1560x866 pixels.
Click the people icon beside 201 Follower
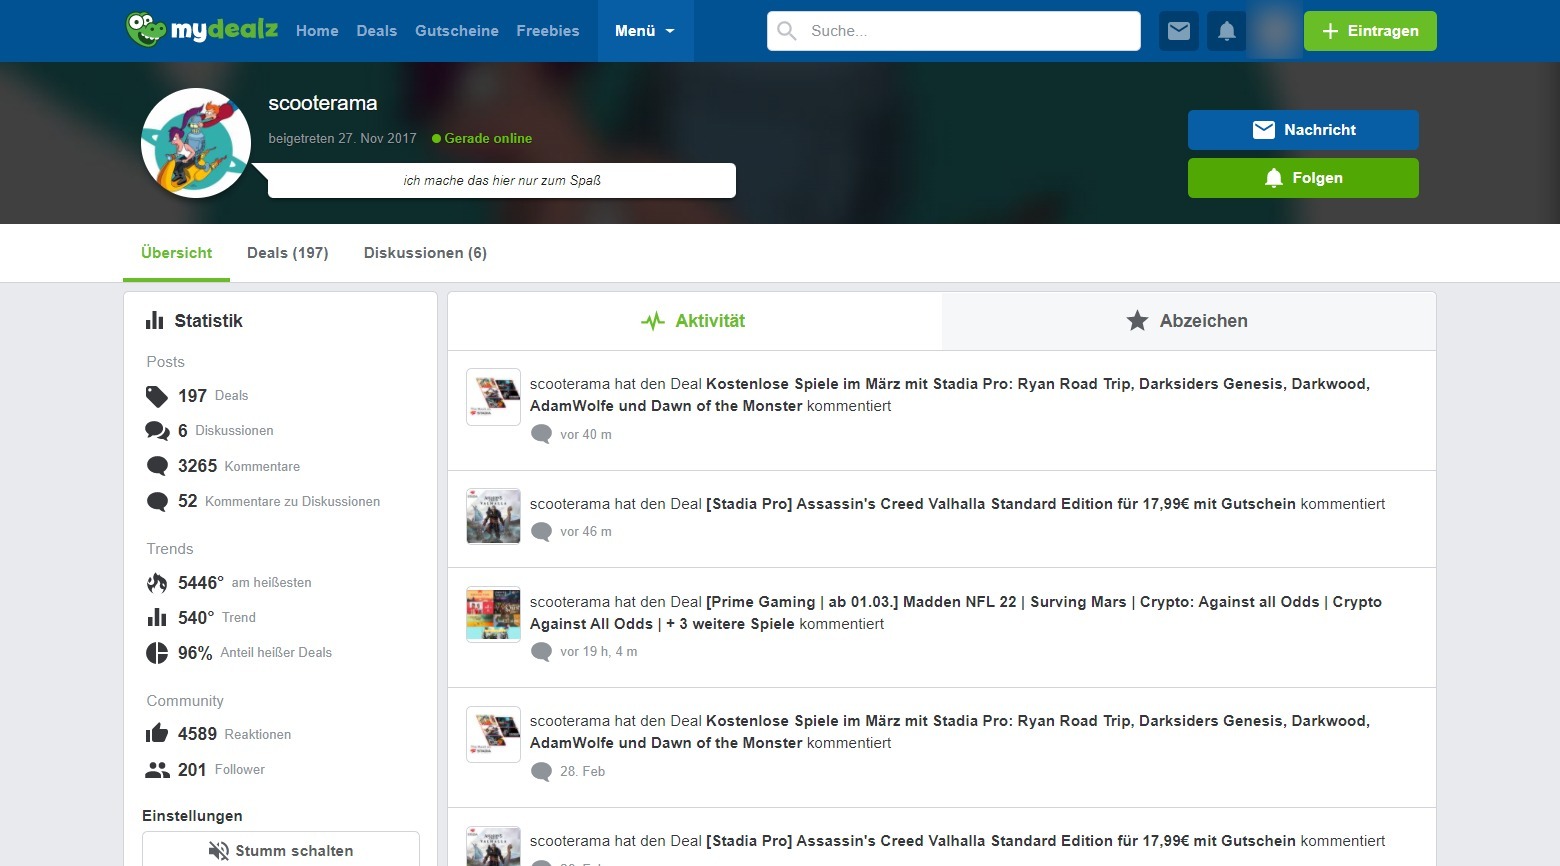tap(157, 770)
